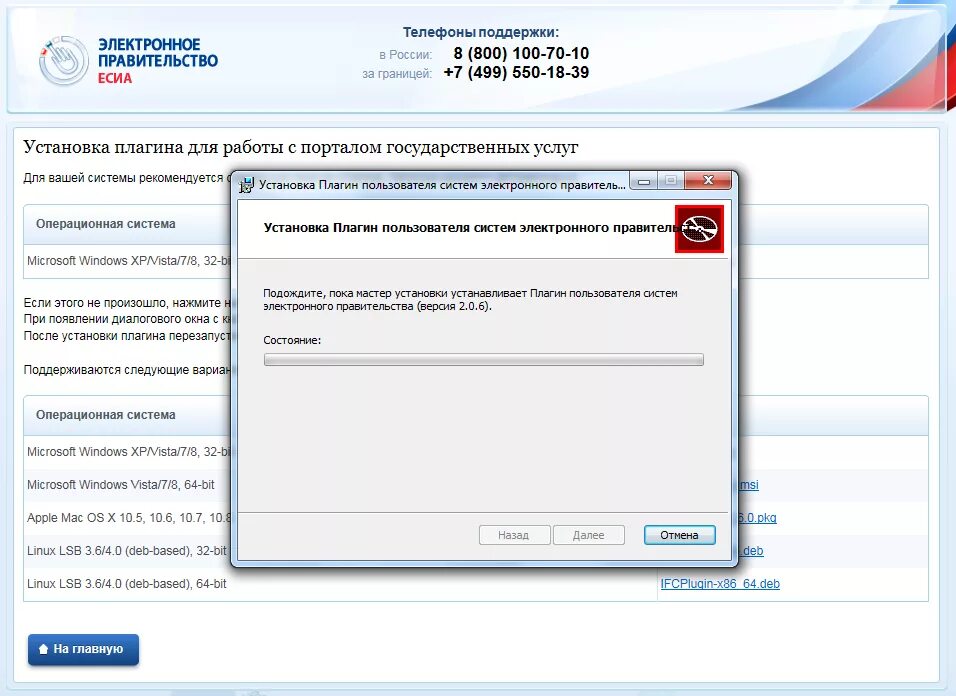The width and height of the screenshot is (956, 696).
Task: Click the Электронное правительство ЕСИА logo
Action: pyautogui.click(x=128, y=60)
